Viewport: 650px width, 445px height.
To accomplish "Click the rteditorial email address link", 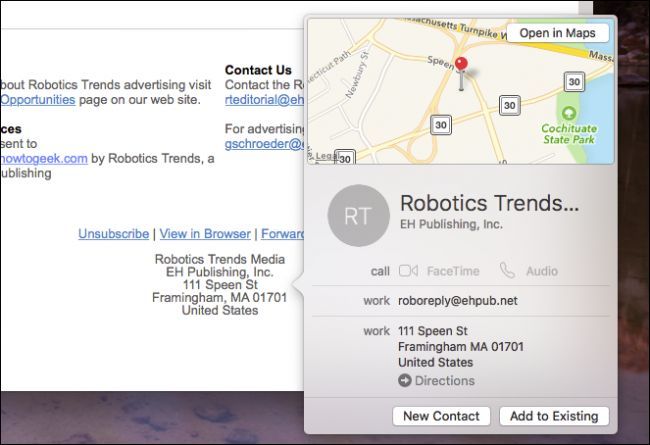I will [264, 100].
